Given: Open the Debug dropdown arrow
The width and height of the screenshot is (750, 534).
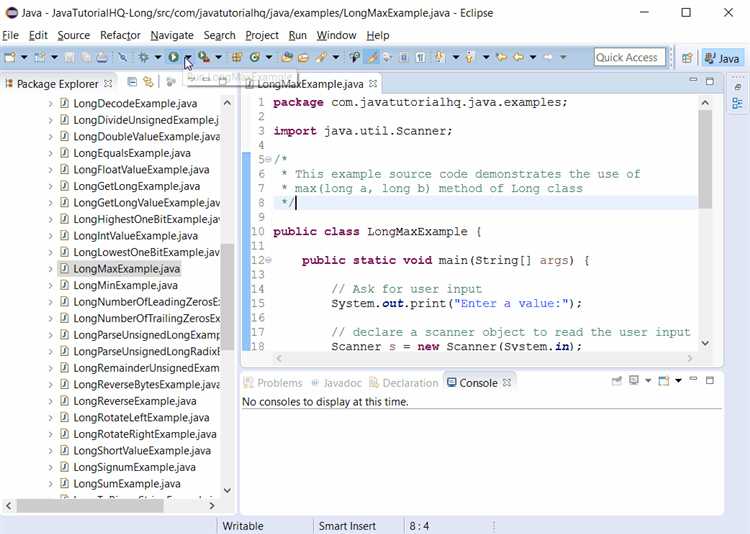Looking at the screenshot, I should (x=158, y=58).
